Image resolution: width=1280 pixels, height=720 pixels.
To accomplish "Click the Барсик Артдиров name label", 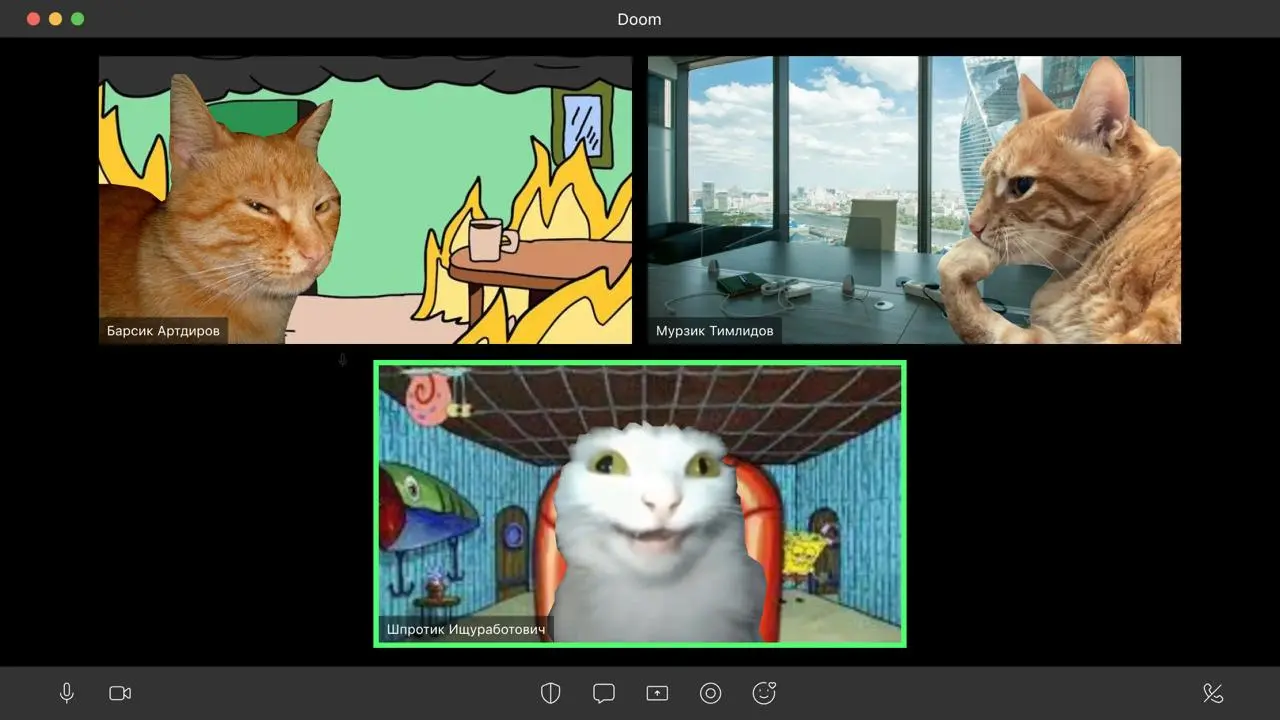I will (163, 331).
